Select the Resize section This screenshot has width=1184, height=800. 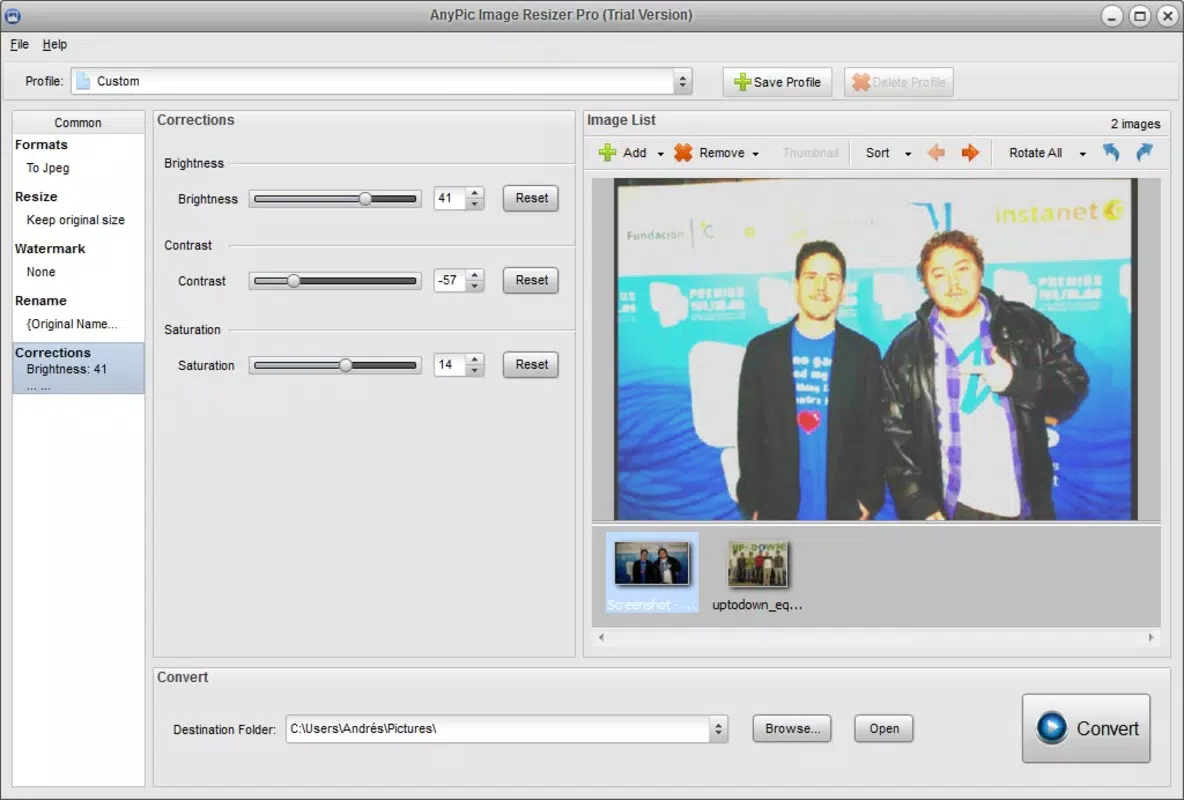point(36,196)
